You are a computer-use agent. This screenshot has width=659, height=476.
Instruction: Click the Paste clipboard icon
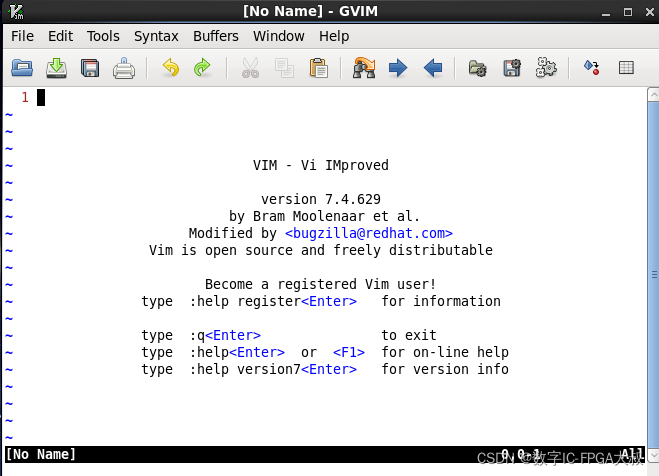point(319,68)
